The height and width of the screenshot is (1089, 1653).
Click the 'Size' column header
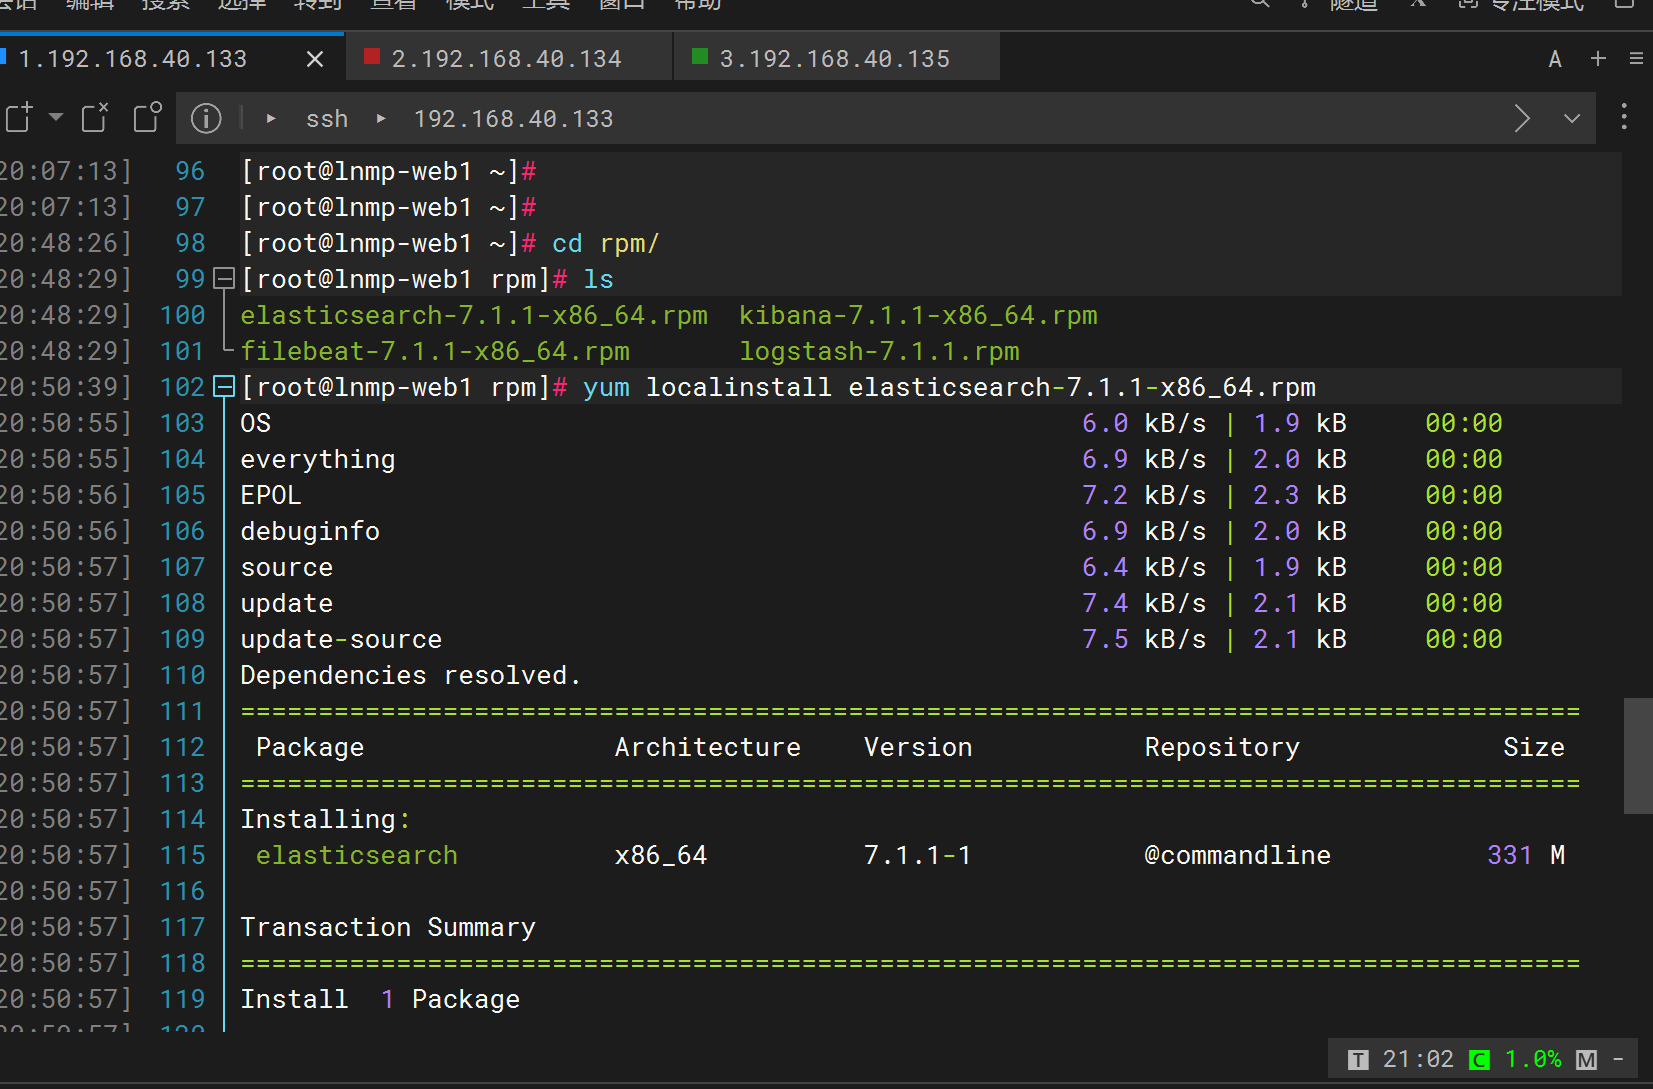1534,747
